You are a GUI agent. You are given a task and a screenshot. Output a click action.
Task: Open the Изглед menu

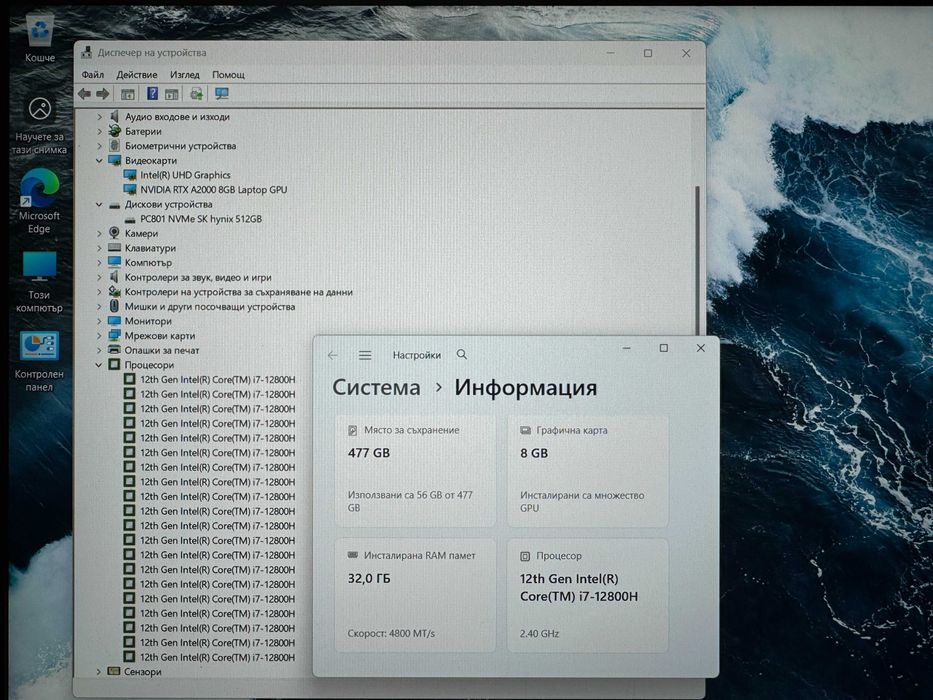point(185,74)
